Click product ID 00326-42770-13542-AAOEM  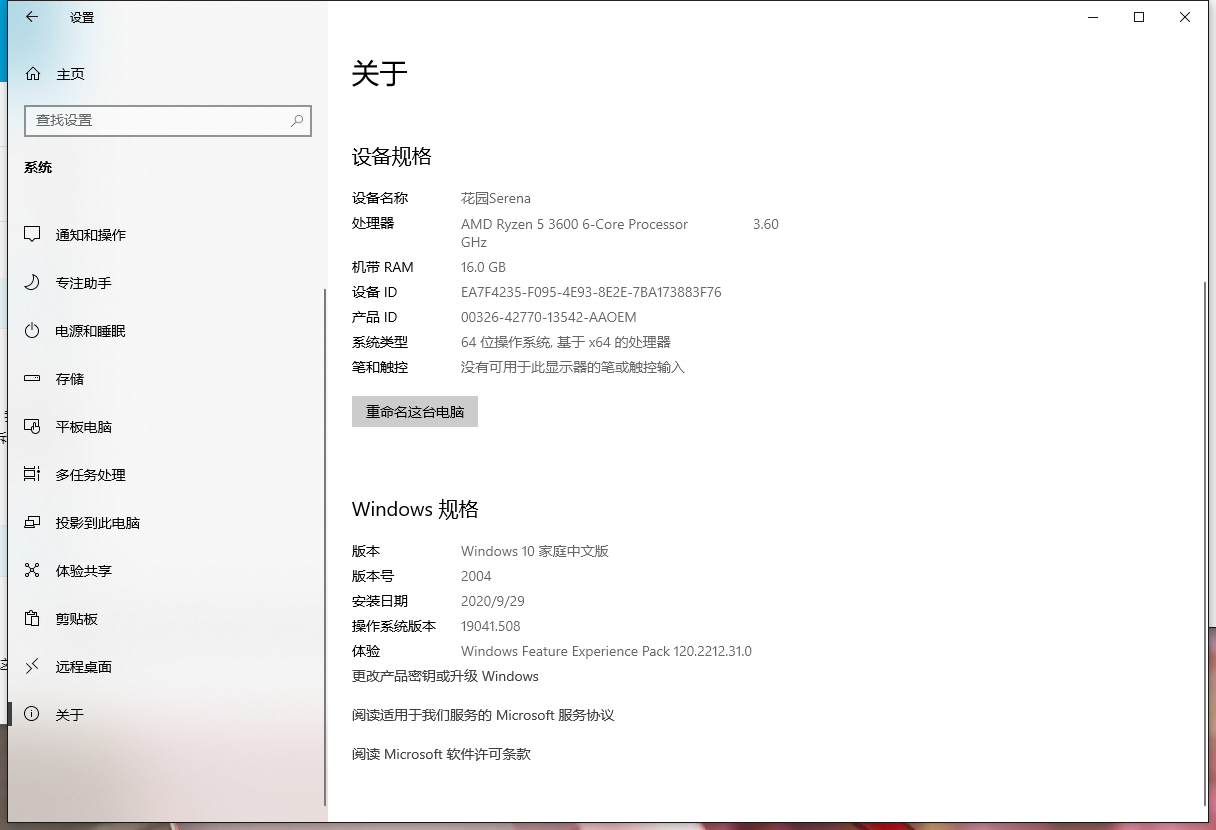[549, 317]
